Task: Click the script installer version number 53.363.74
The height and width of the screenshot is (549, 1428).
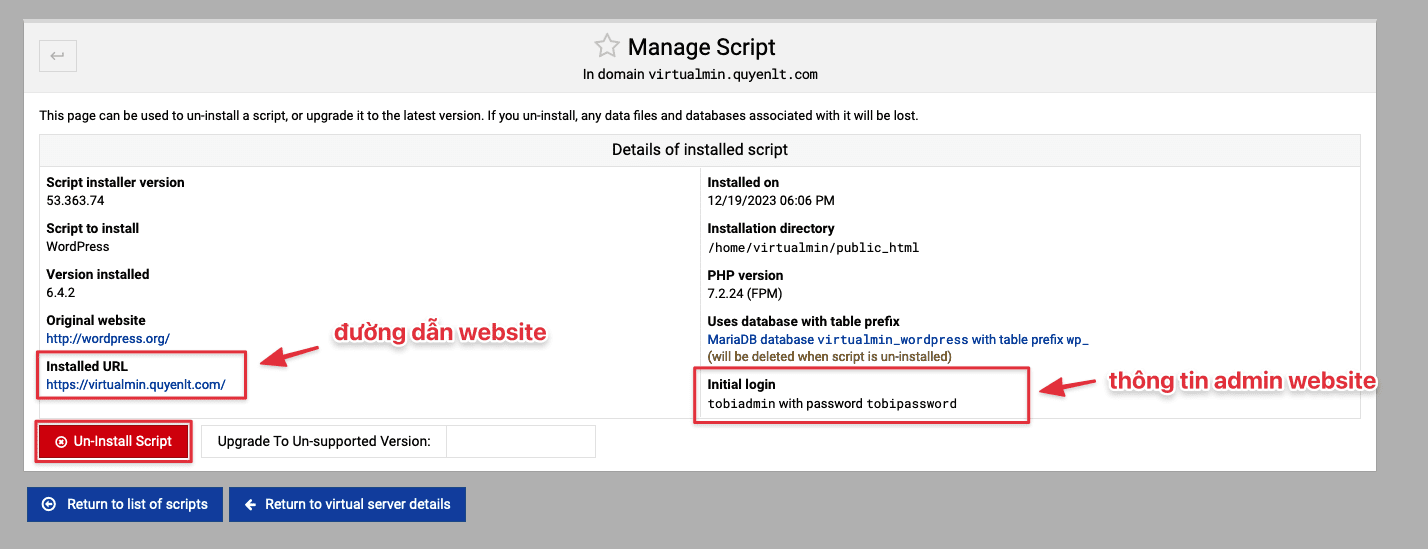Action: pyautogui.click(x=75, y=200)
